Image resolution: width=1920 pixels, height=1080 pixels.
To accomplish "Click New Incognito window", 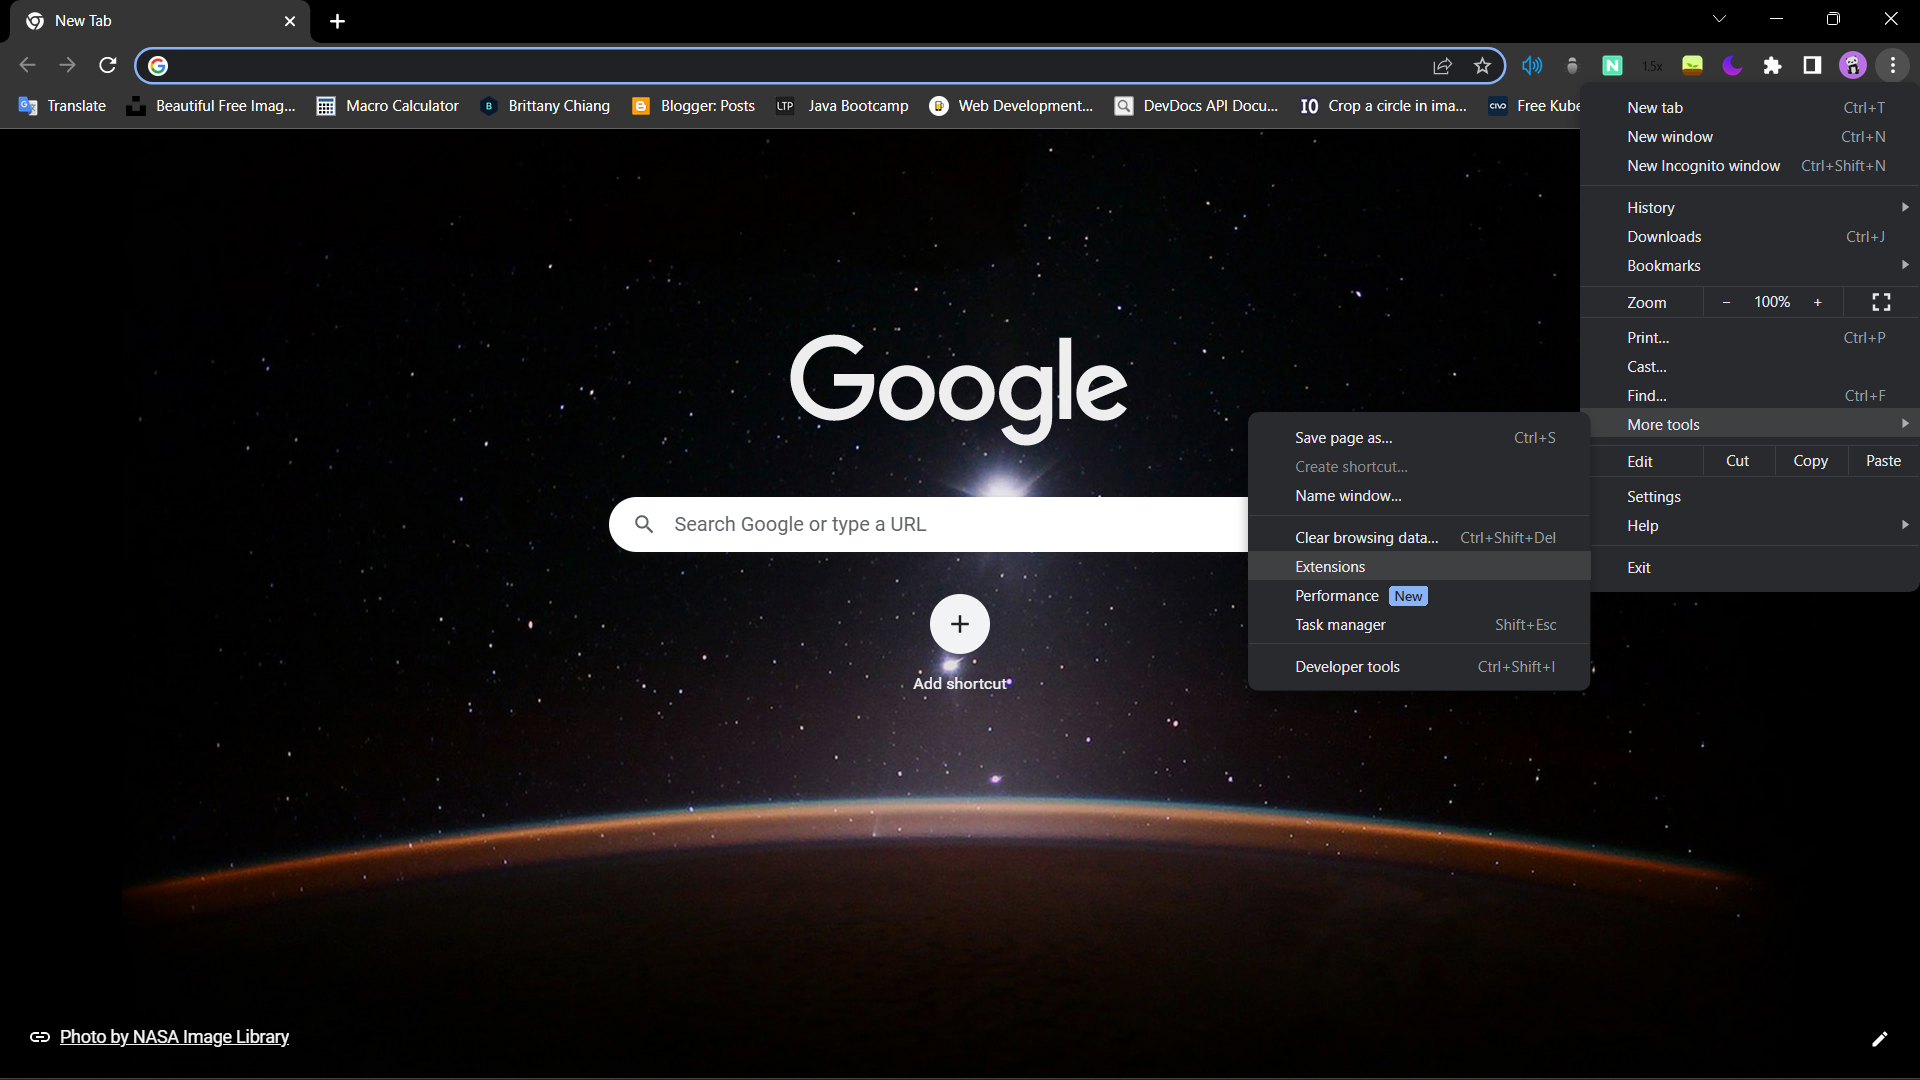I will click(1750, 166).
